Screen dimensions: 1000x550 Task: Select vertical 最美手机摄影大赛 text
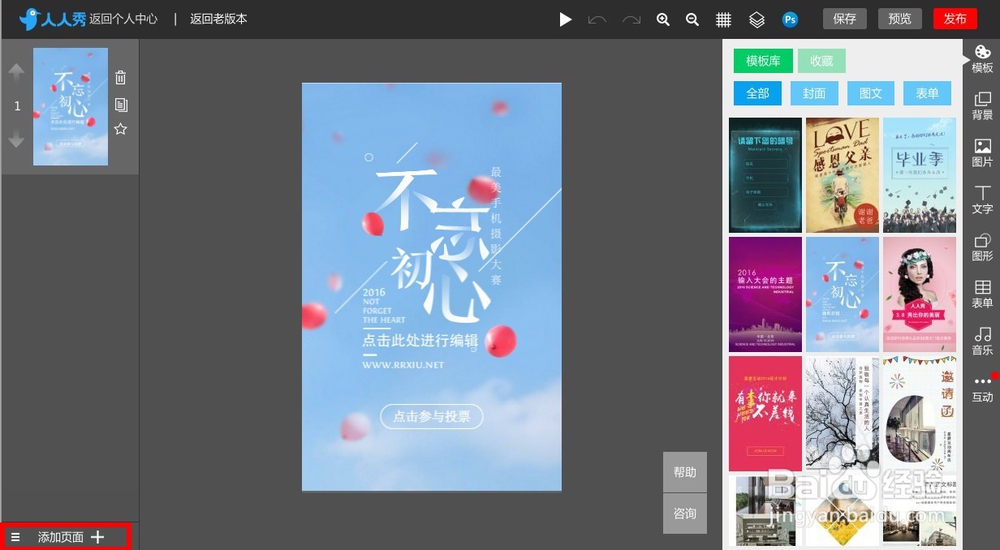pos(496,225)
